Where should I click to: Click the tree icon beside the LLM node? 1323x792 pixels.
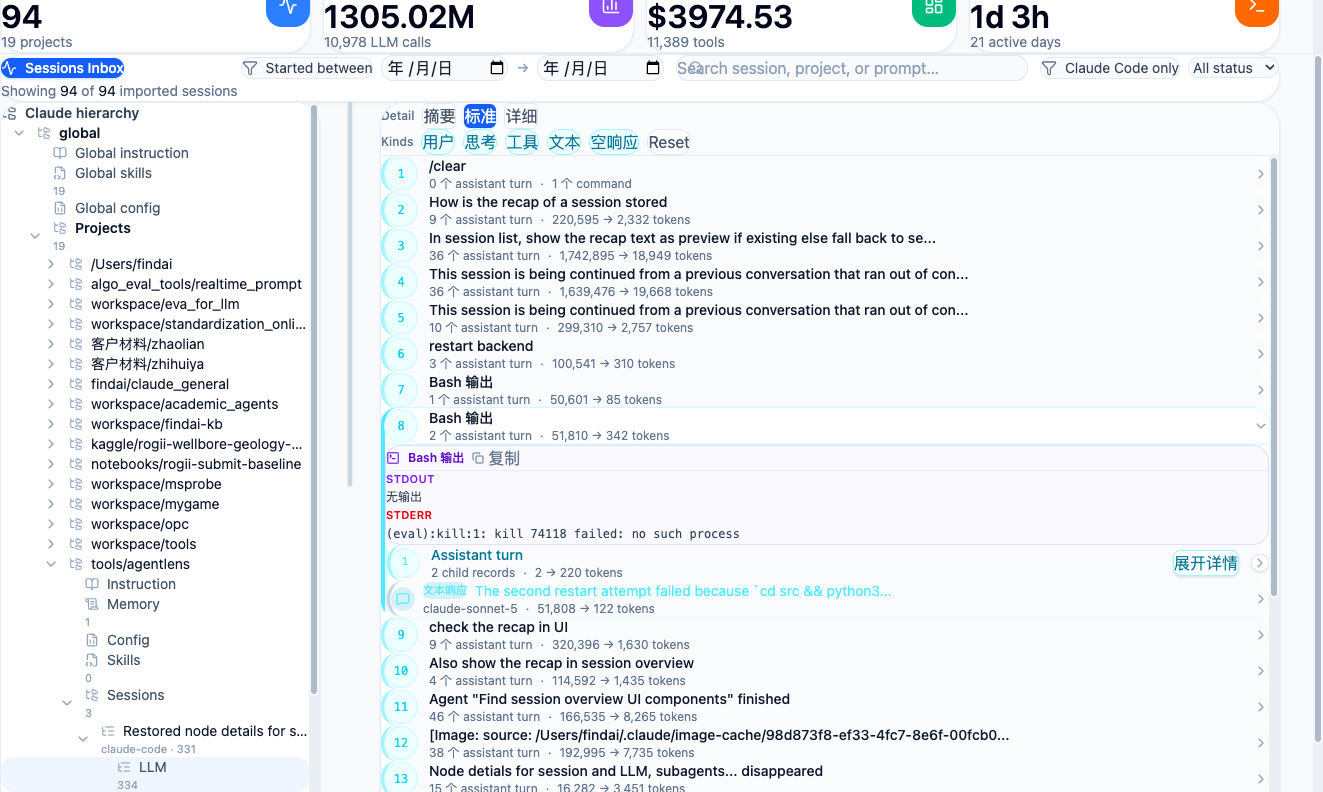pos(124,767)
